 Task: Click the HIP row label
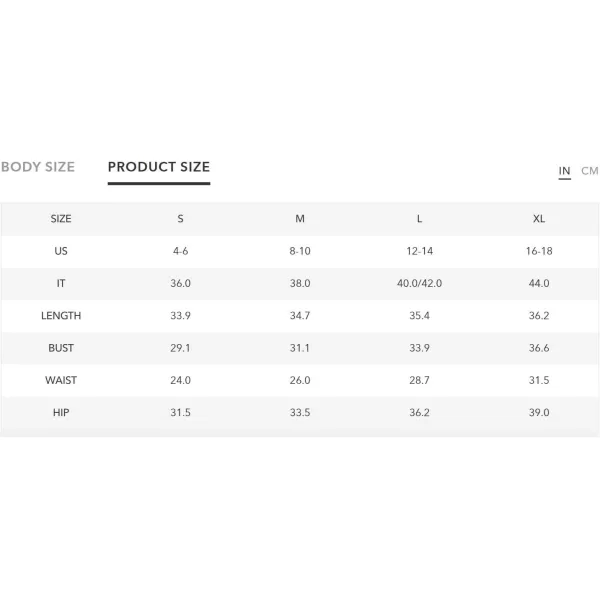point(61,412)
